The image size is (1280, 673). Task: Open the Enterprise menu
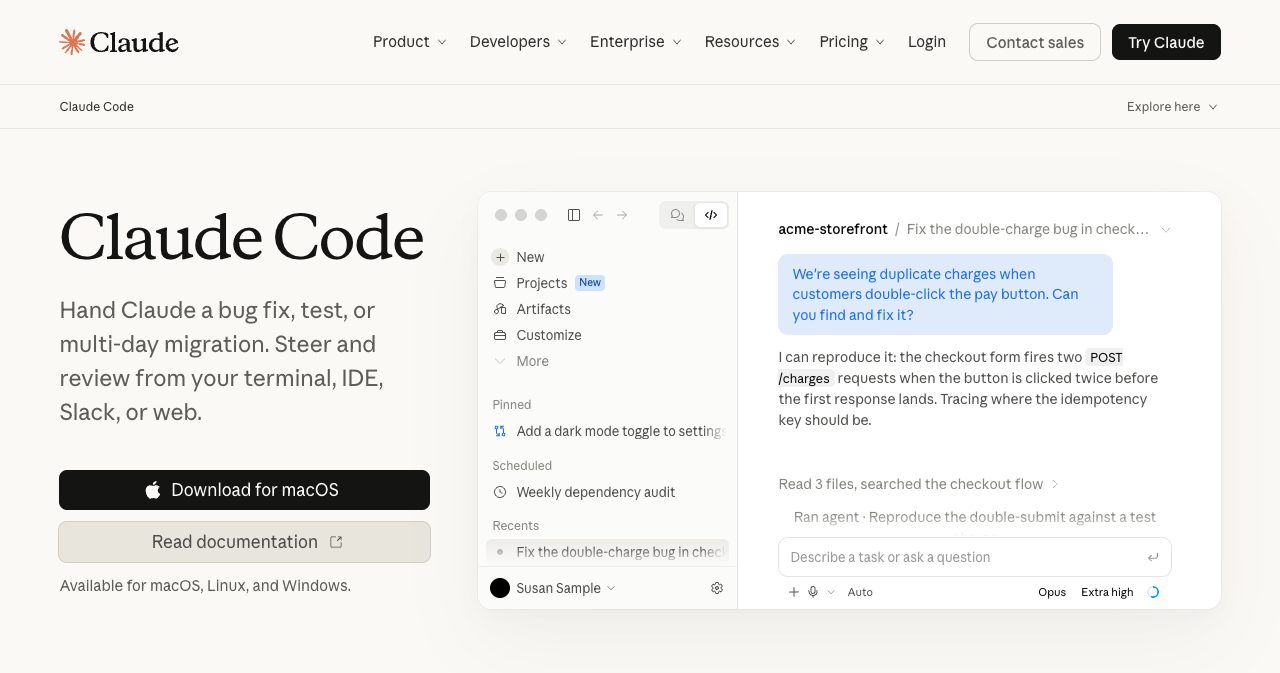636,42
